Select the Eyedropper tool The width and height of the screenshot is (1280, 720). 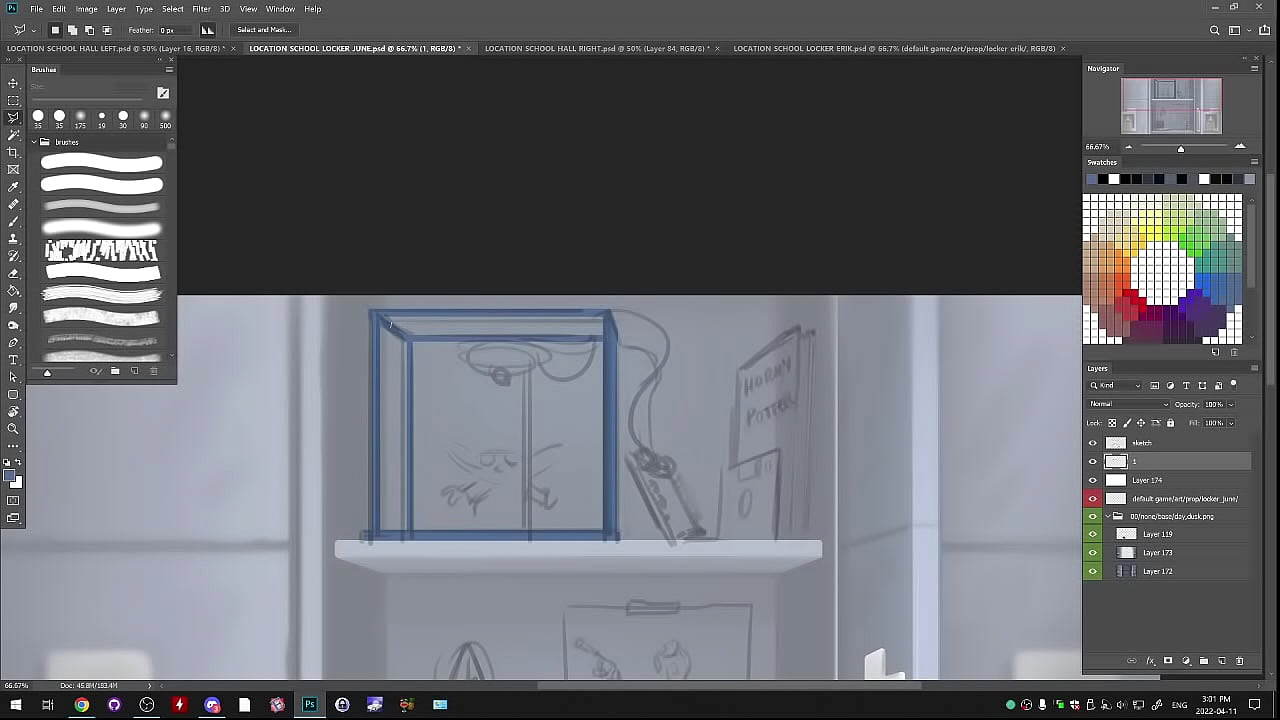[x=13, y=187]
